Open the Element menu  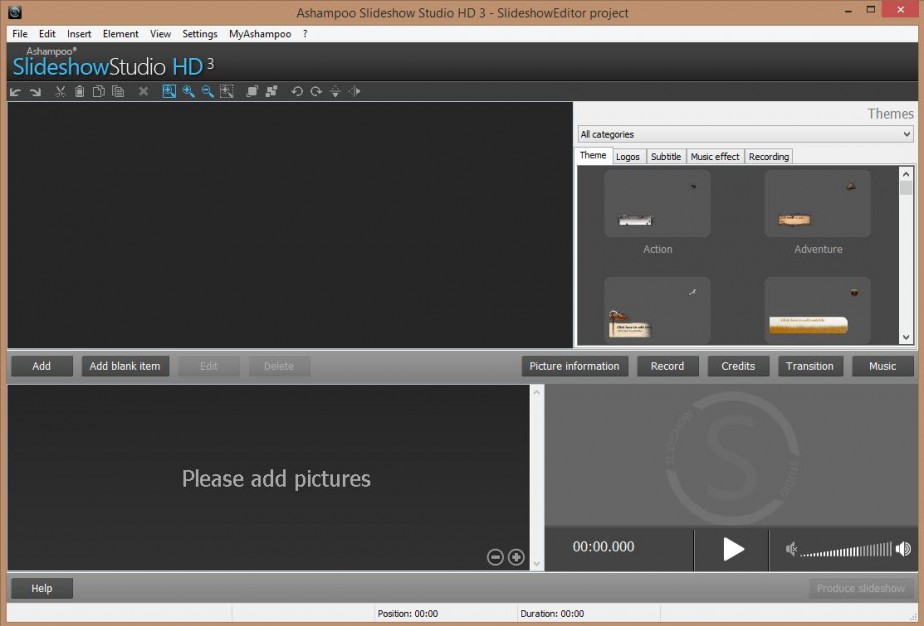click(121, 34)
